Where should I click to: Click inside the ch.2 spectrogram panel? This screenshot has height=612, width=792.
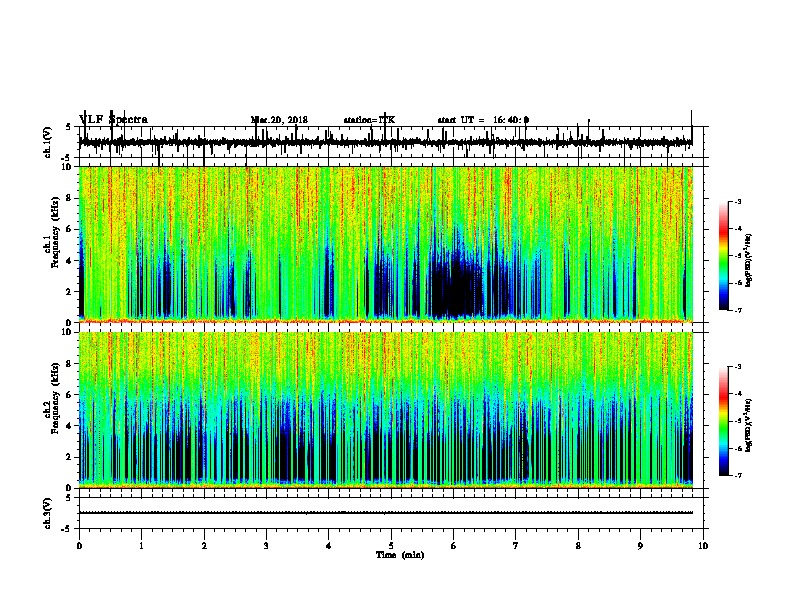coord(386,410)
